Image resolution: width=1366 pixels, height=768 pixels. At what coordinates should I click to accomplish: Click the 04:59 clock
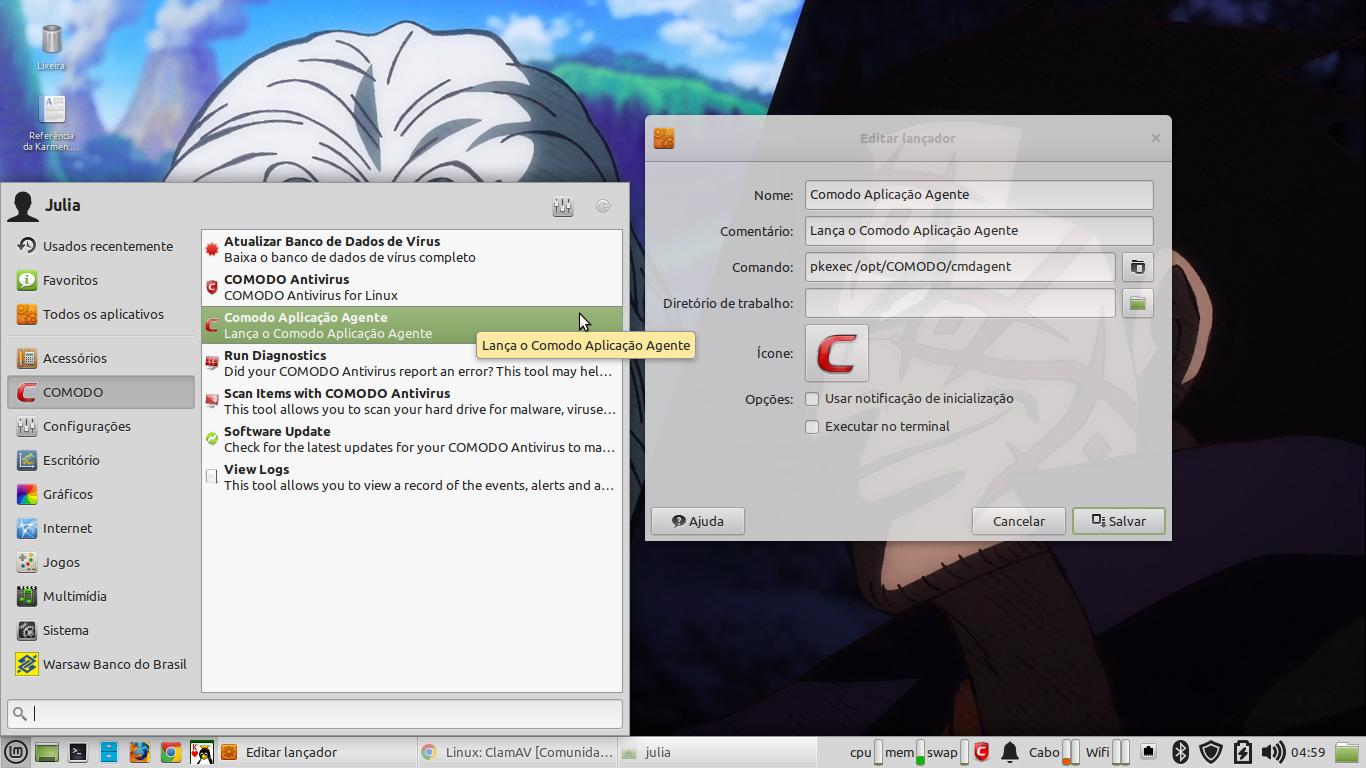pyautogui.click(x=1308, y=752)
